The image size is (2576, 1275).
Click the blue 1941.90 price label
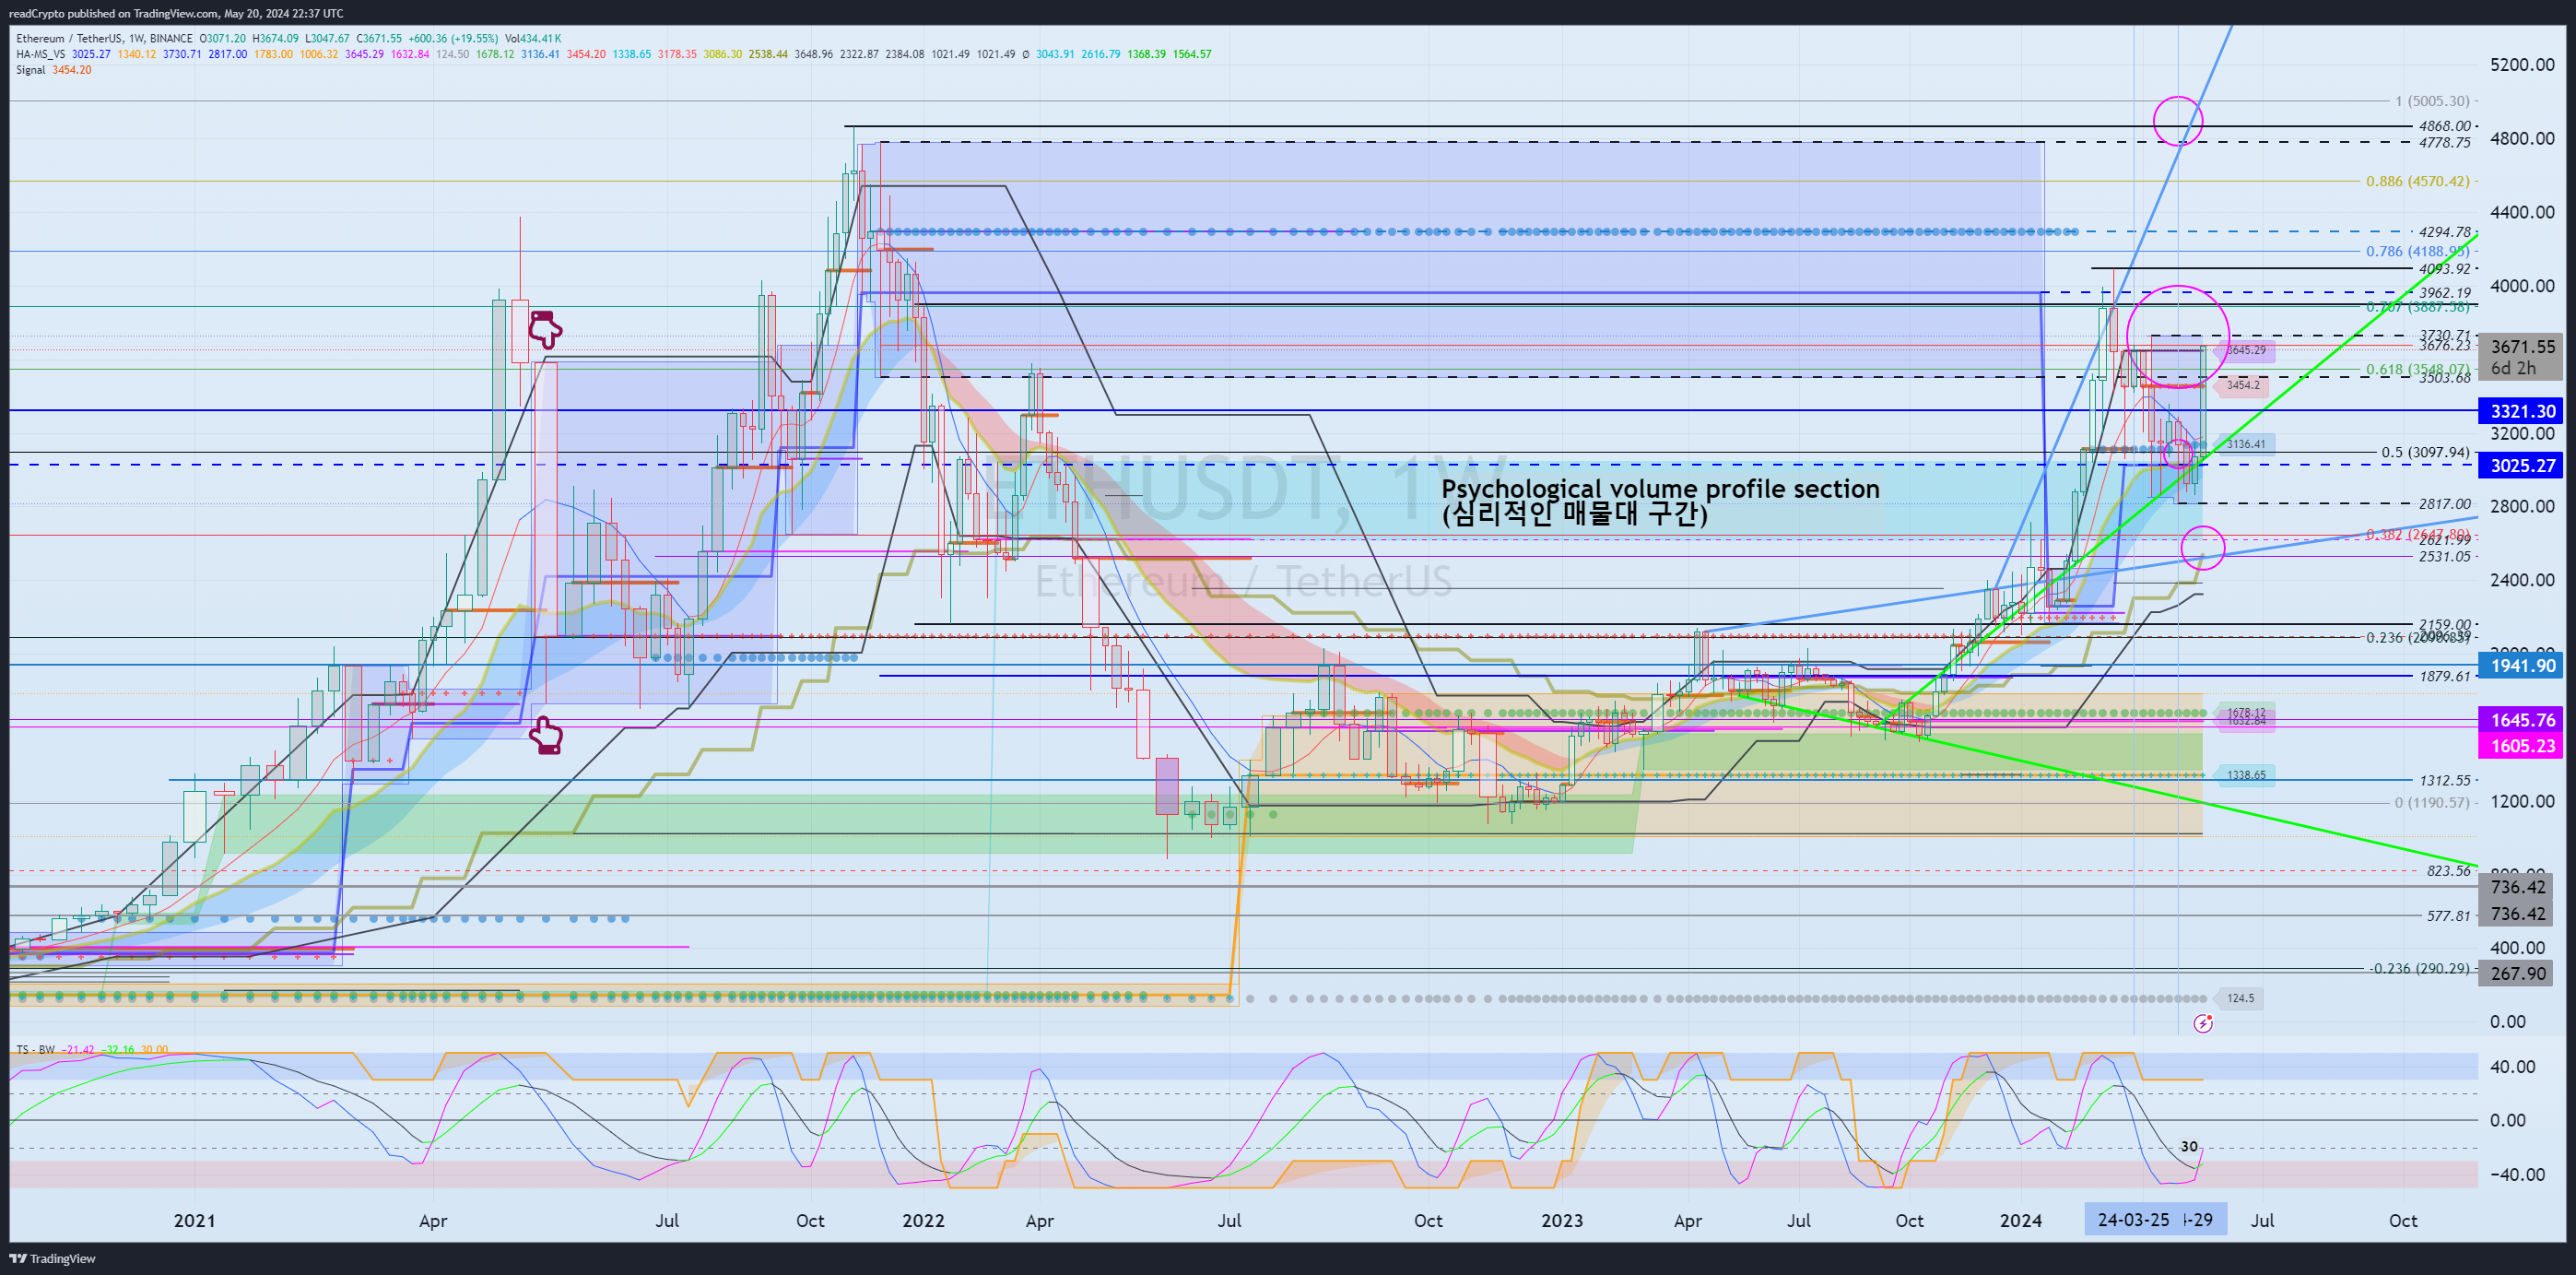click(x=2522, y=665)
